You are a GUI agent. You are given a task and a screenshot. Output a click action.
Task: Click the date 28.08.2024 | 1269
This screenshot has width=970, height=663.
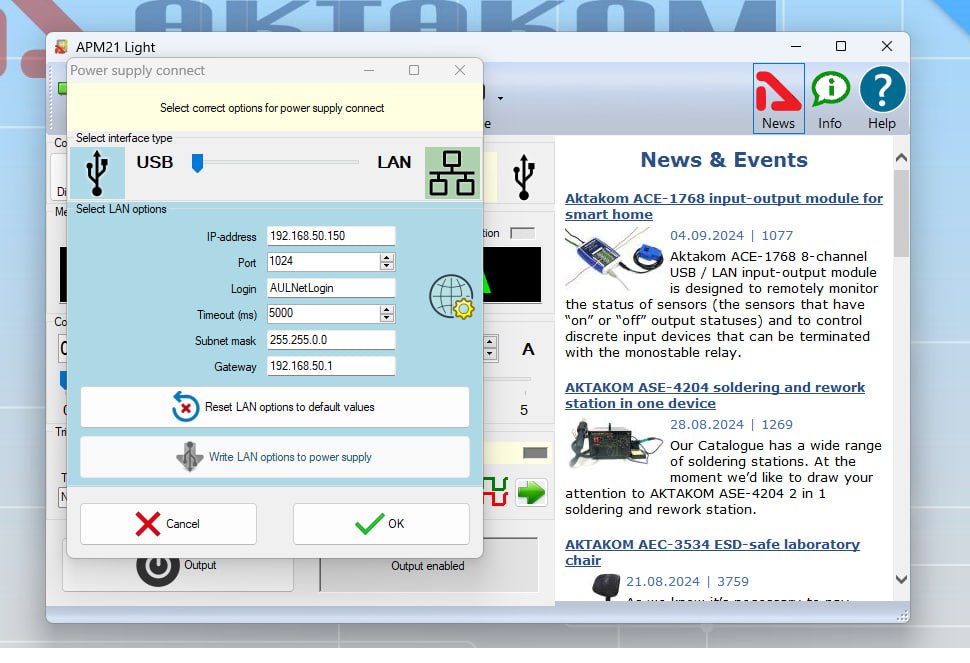(731, 425)
